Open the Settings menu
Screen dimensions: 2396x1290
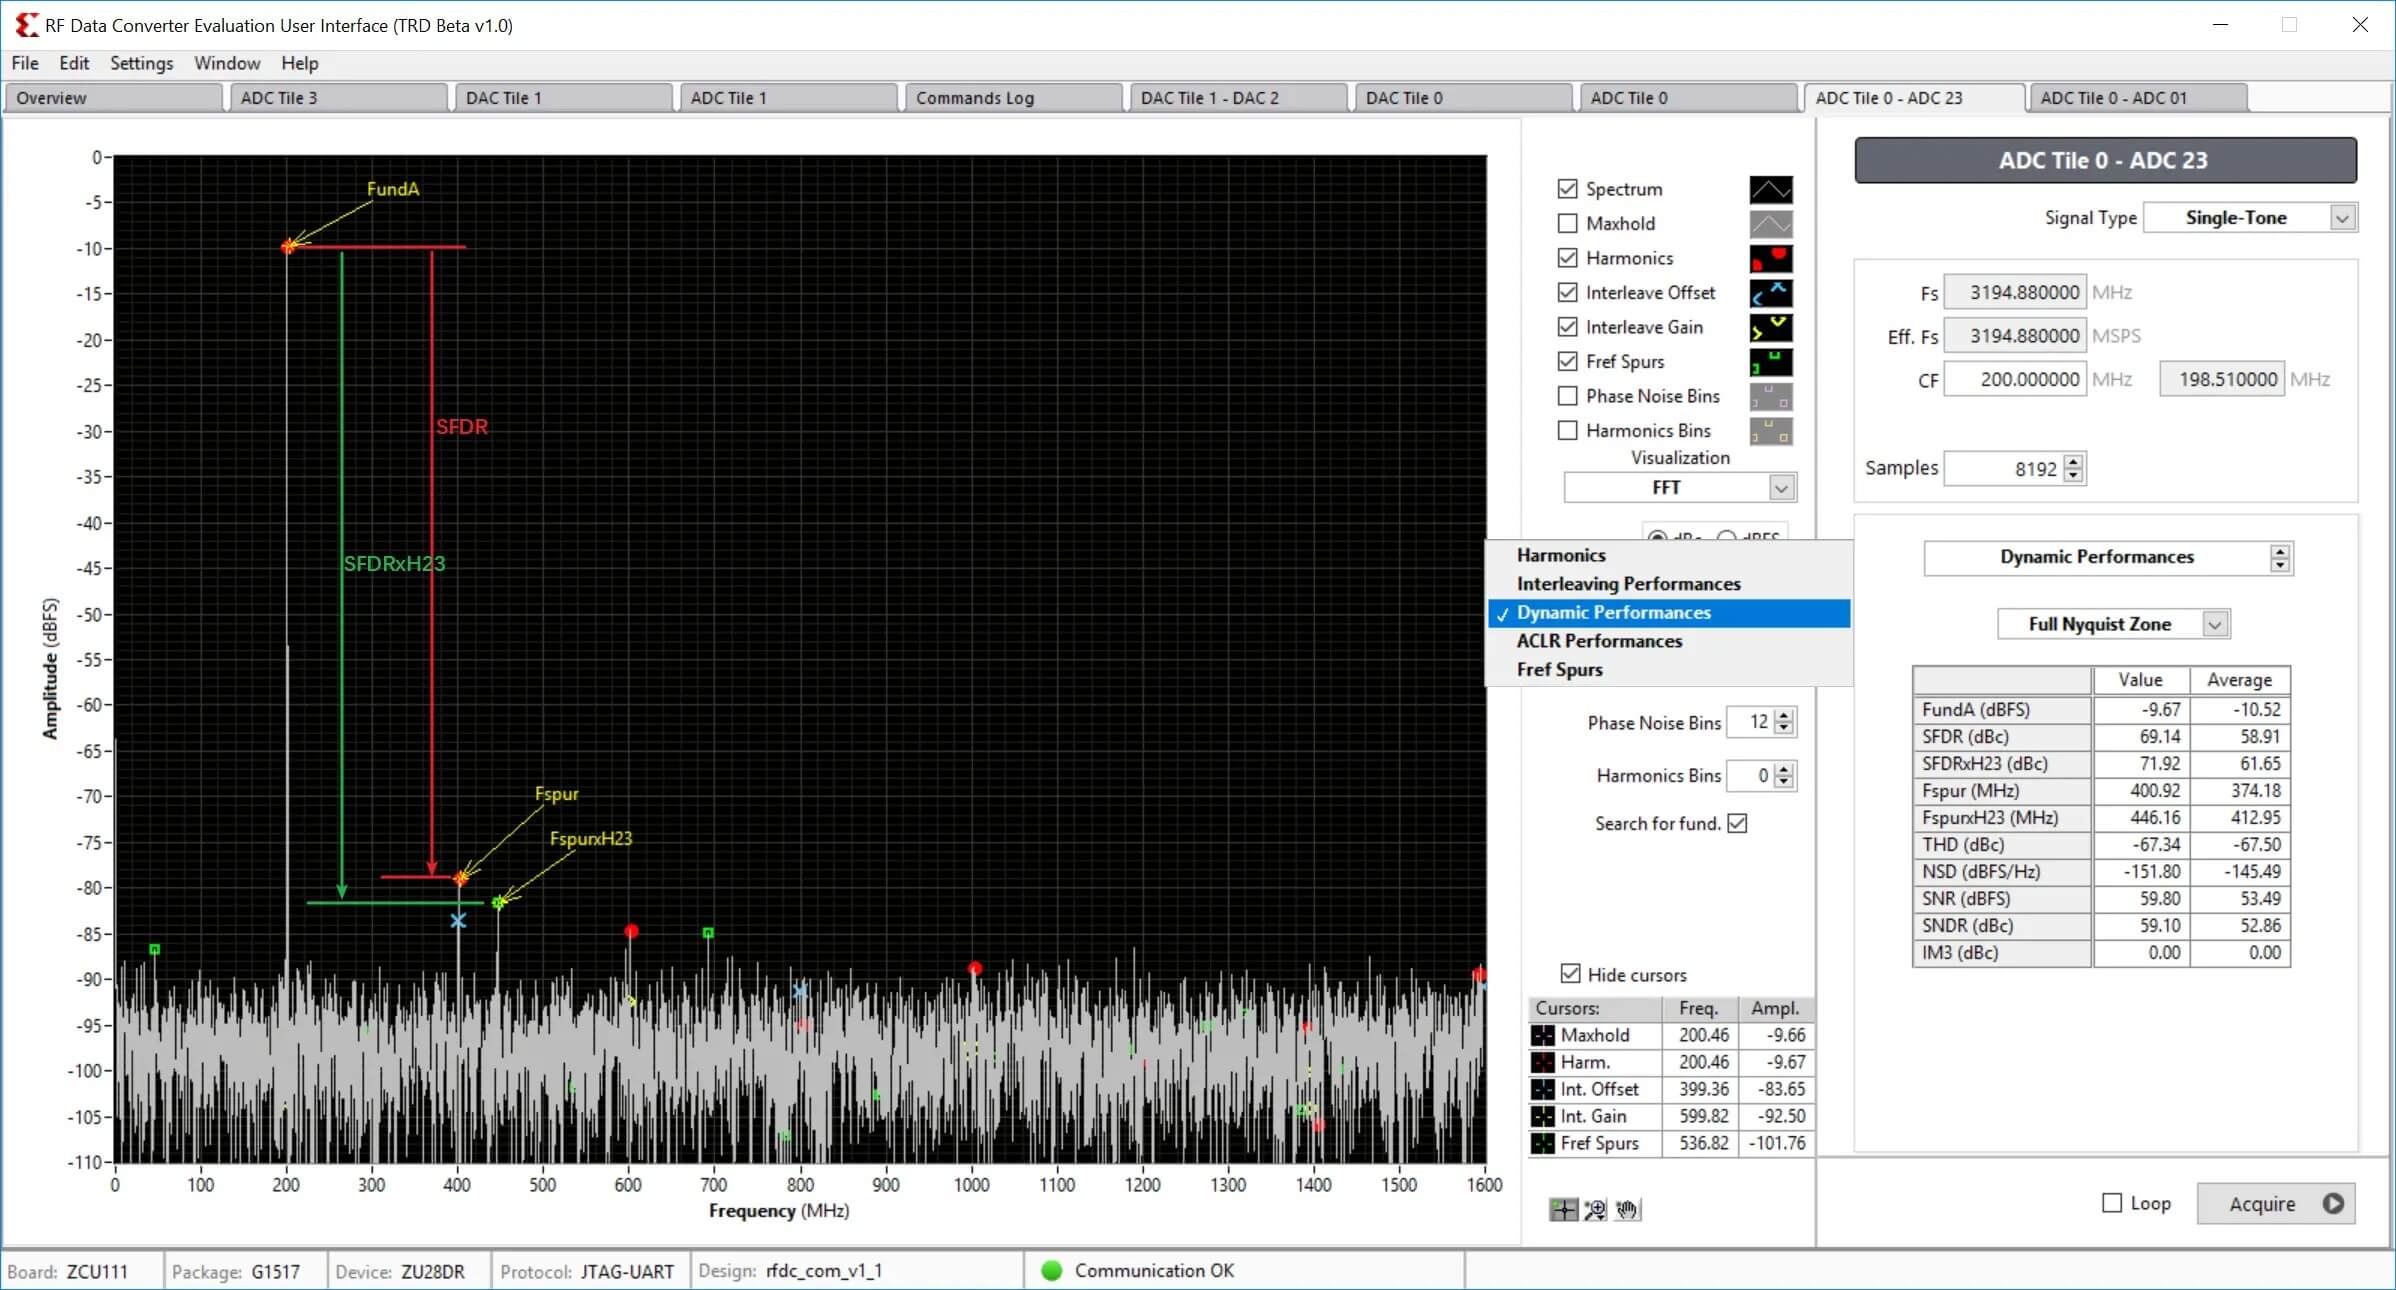[x=141, y=63]
